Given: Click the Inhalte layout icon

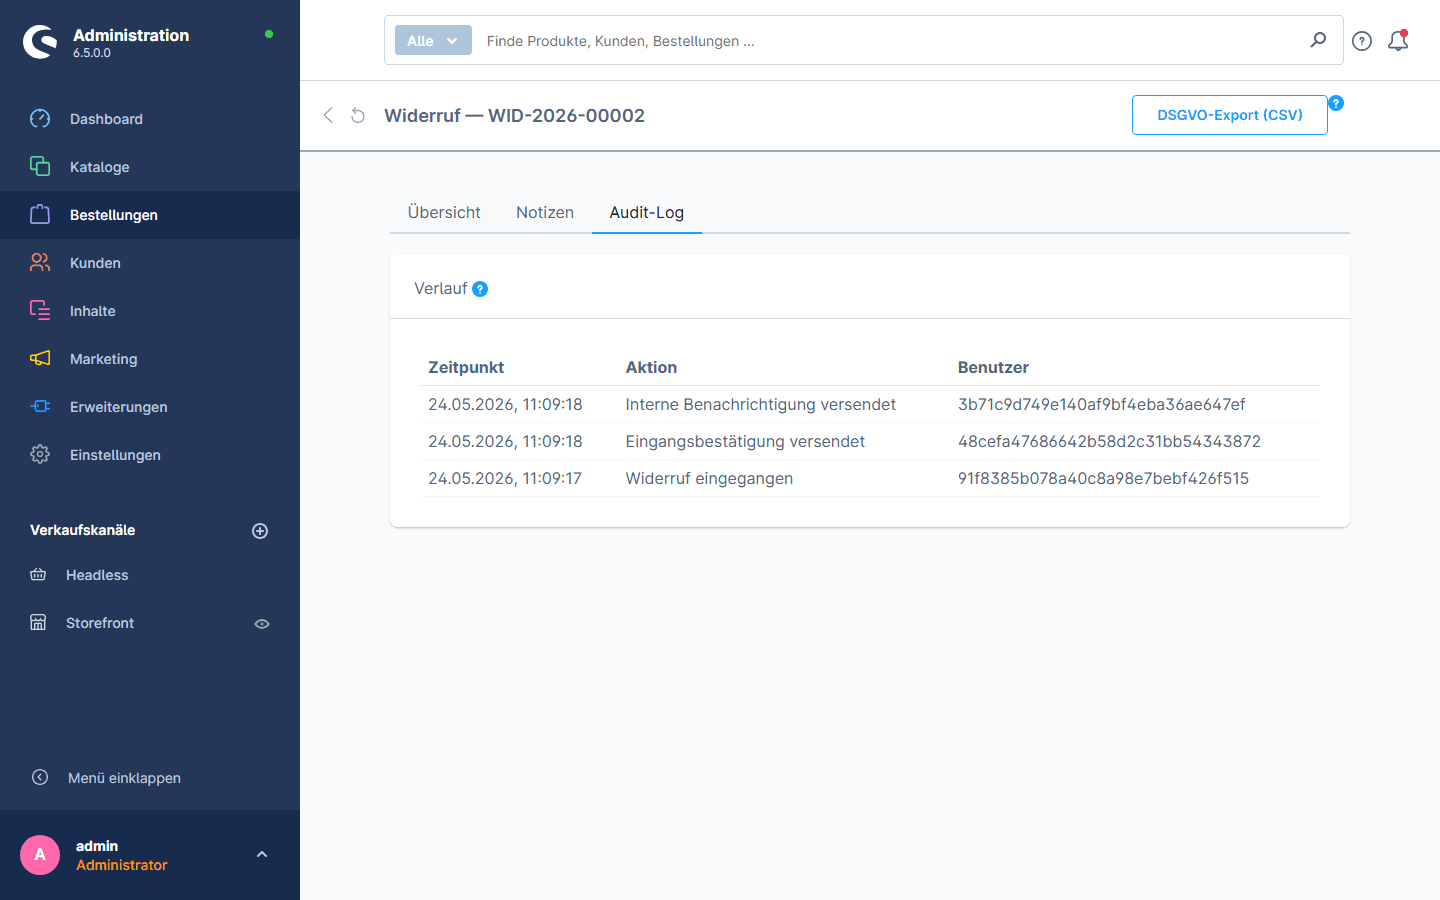Looking at the screenshot, I should (40, 311).
